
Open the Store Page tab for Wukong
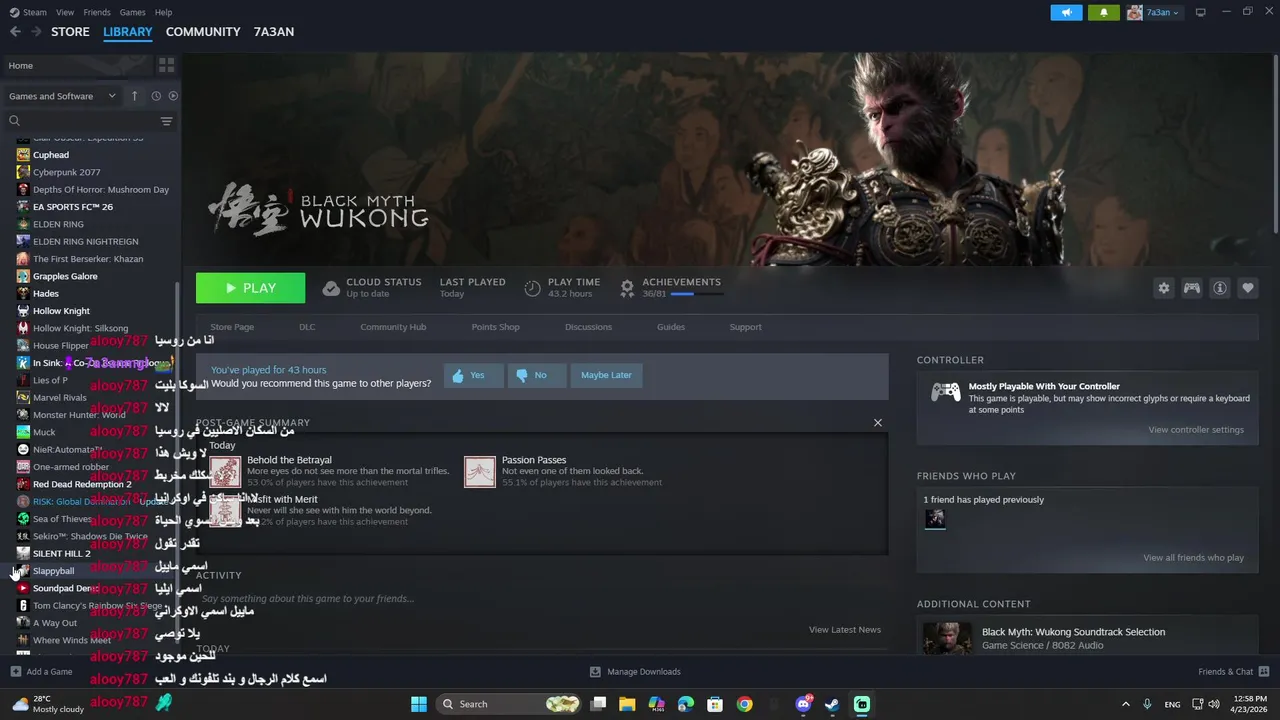click(232, 327)
